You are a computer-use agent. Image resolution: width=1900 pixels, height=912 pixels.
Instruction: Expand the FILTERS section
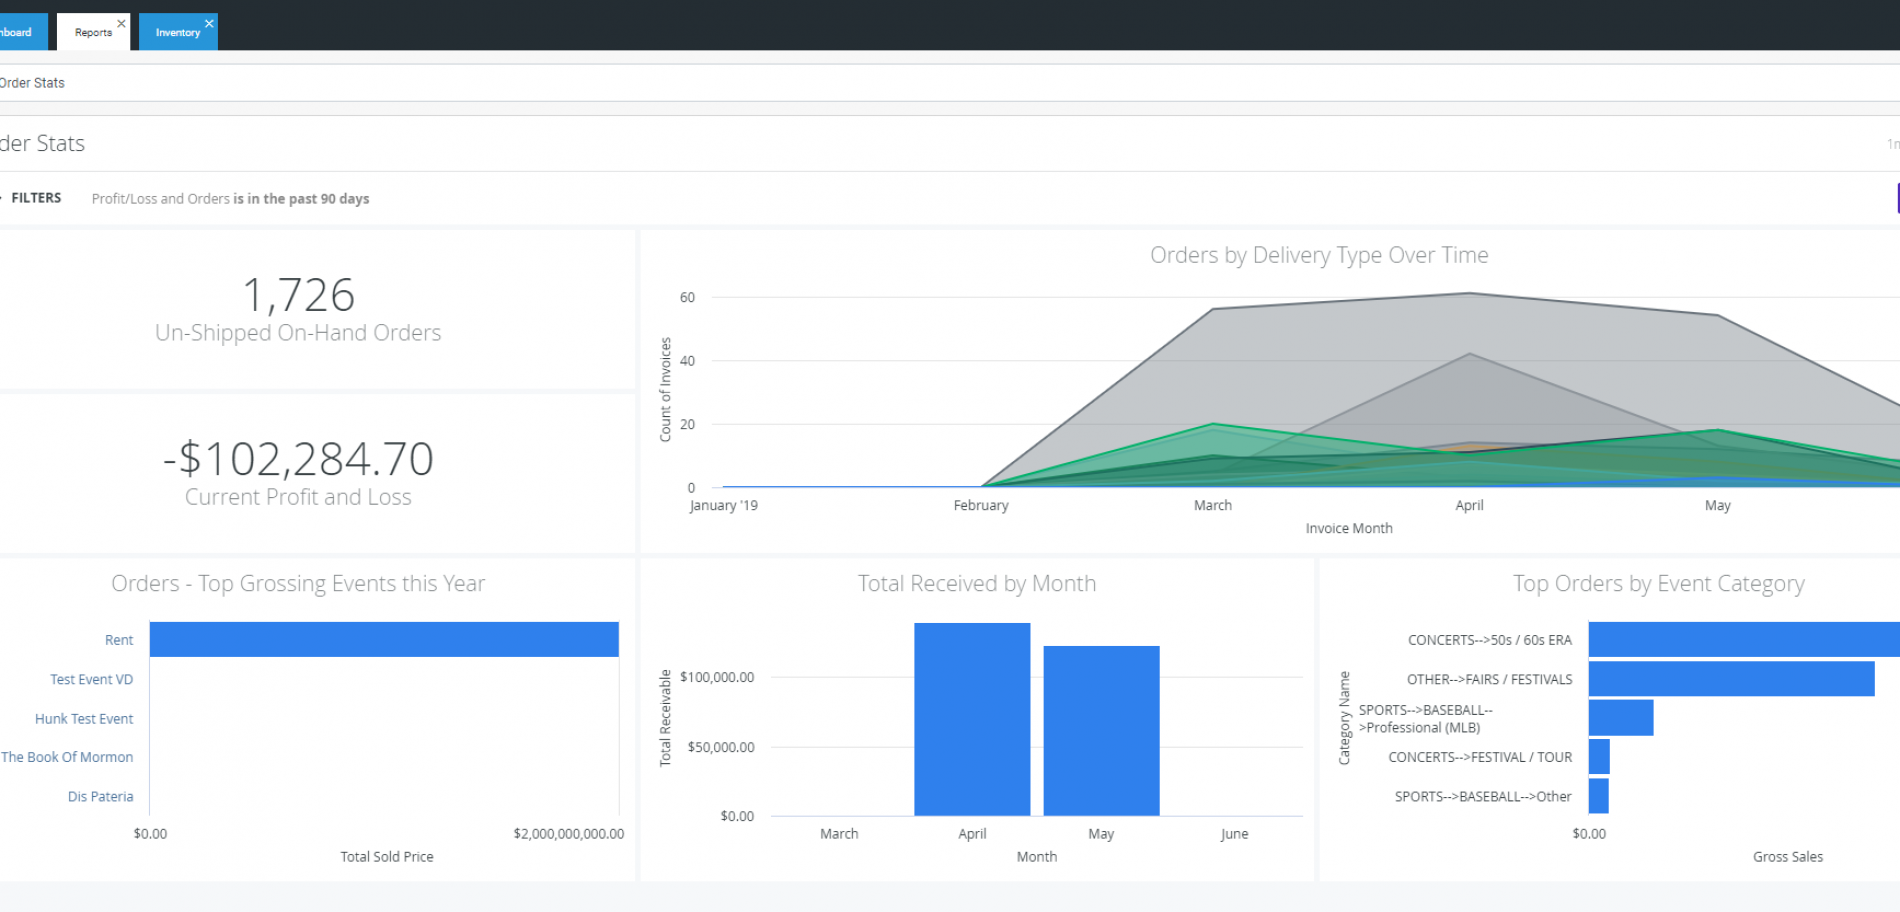click(36, 197)
